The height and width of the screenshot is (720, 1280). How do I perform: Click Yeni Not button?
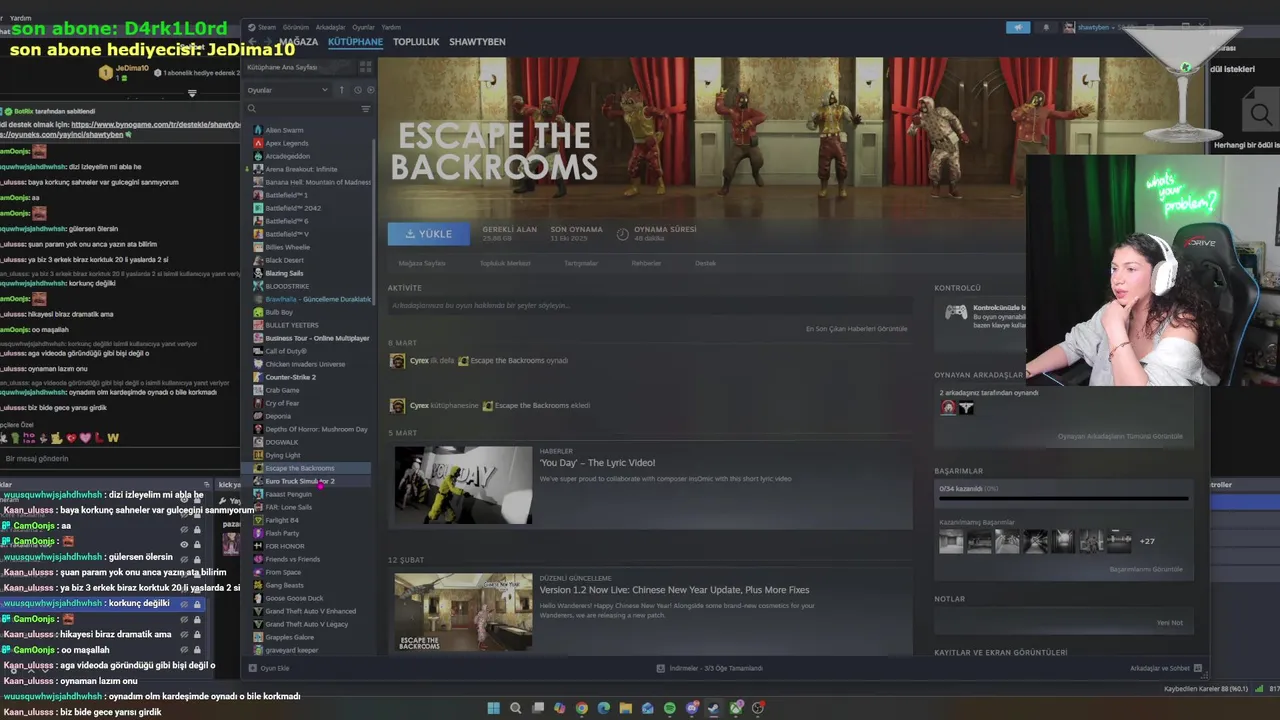click(x=1169, y=622)
